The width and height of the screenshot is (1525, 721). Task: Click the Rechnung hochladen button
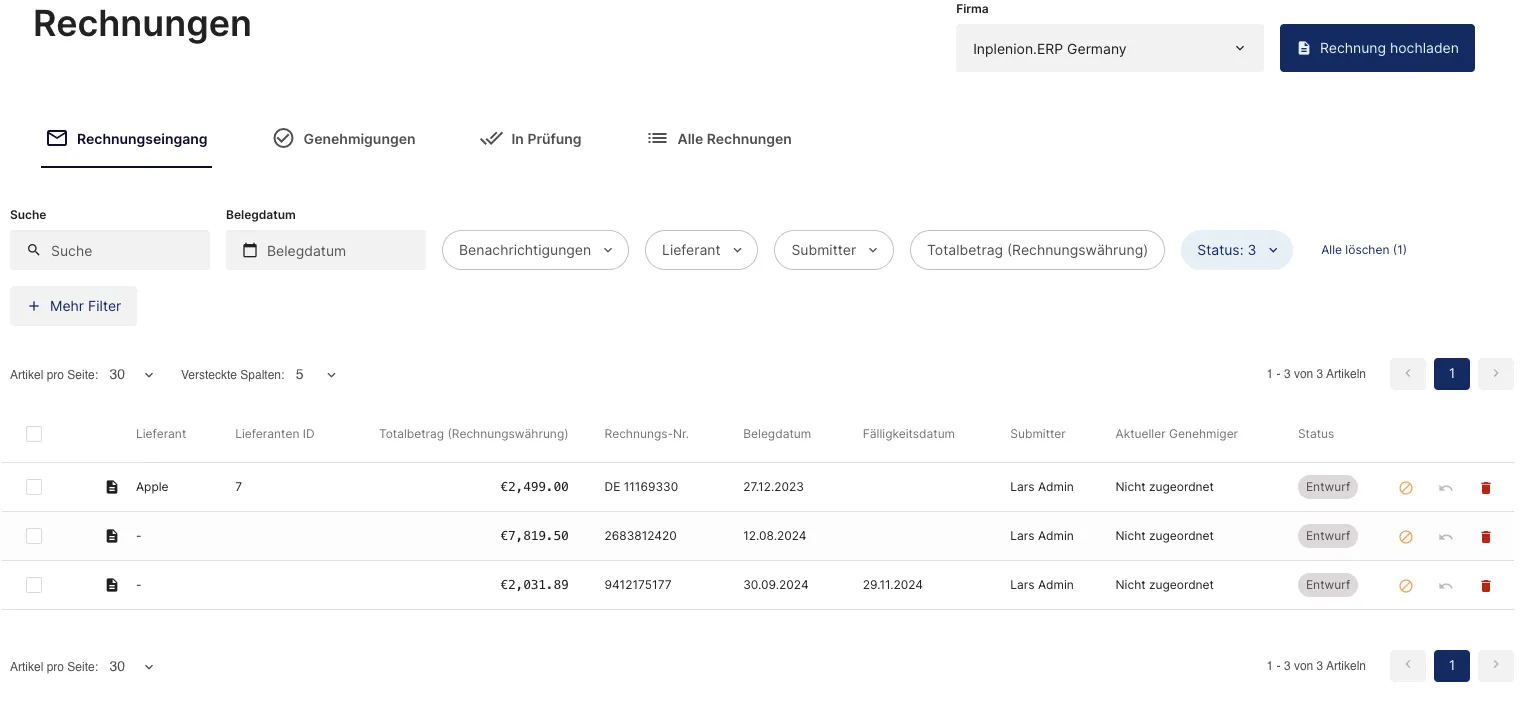(x=1376, y=48)
